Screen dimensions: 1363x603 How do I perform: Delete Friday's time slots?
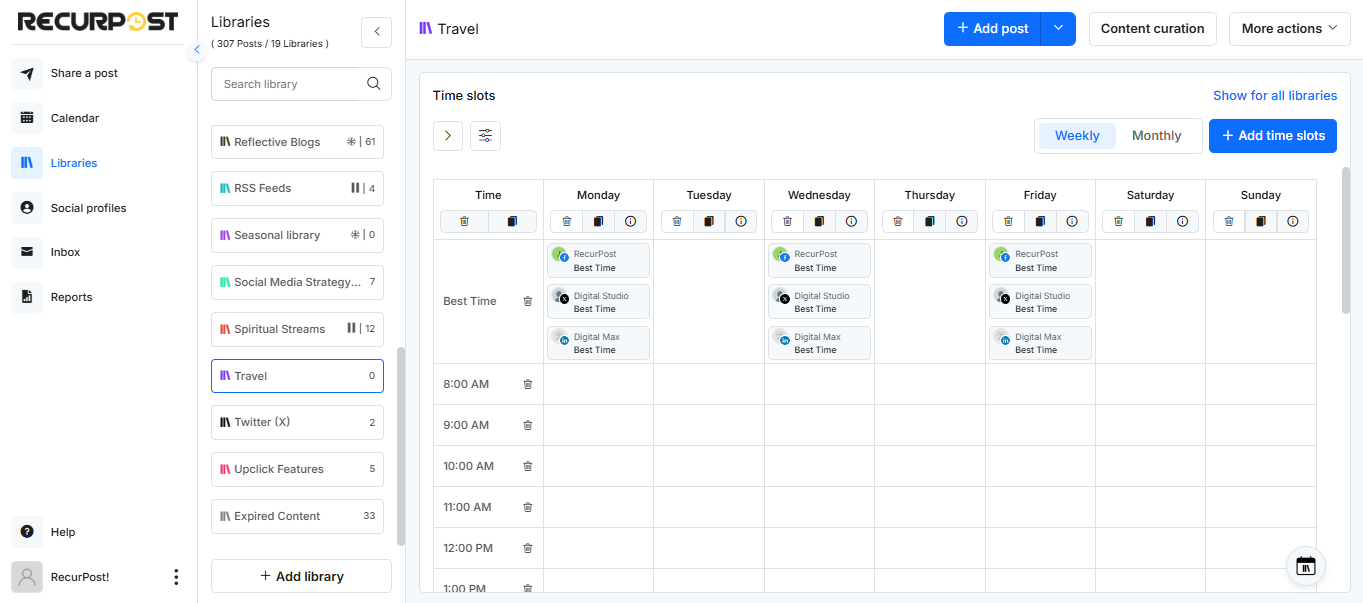click(1008, 221)
